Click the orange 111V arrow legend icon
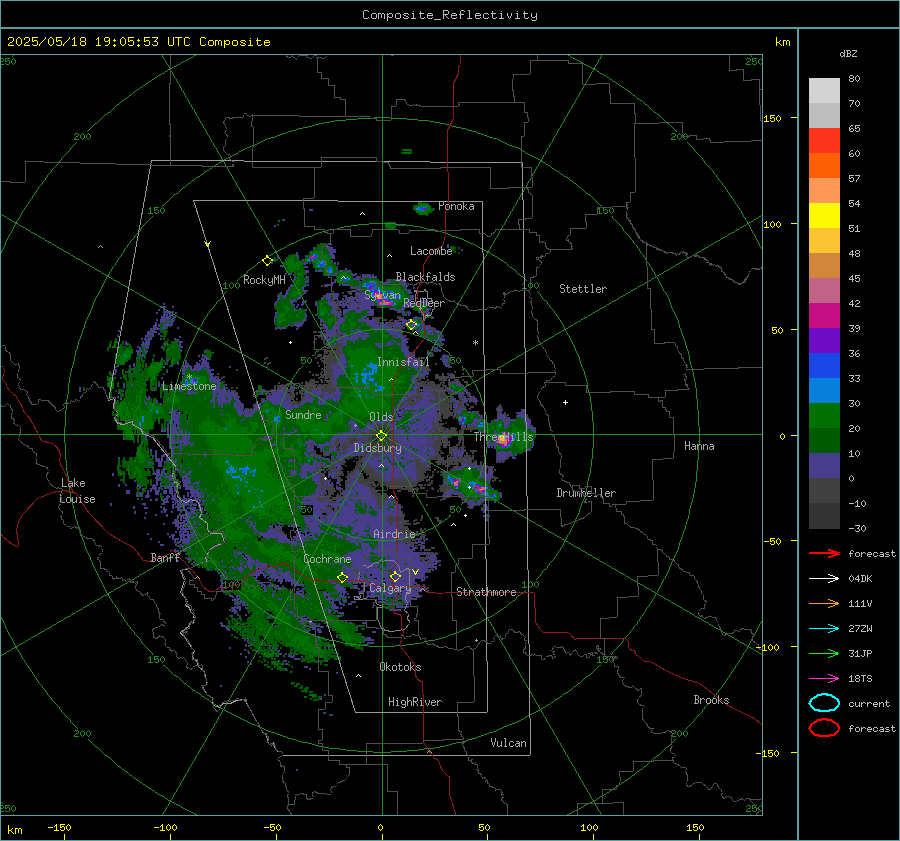 click(824, 603)
